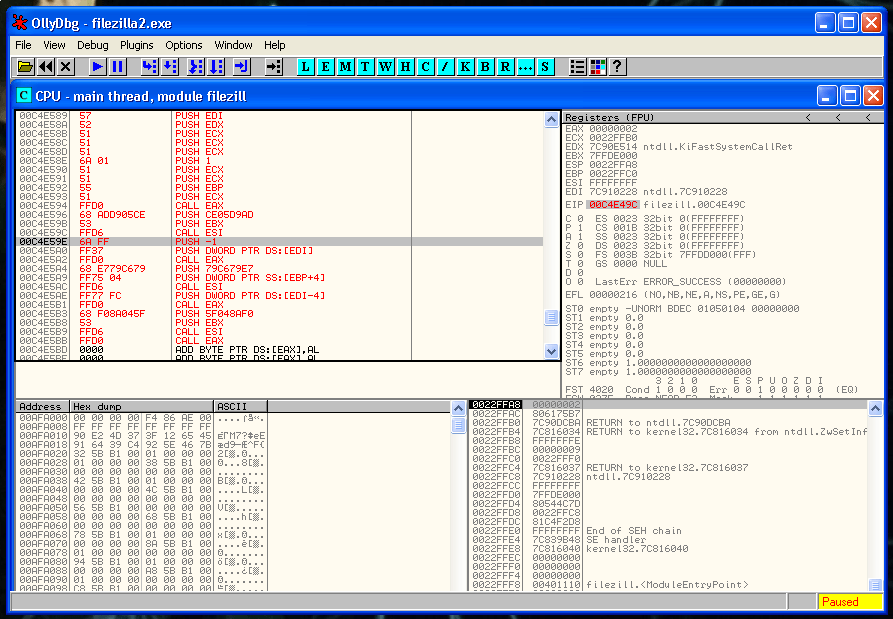Select stack row filezill.<ModuleEntryPoint>
The image size is (893, 619).
click(x=669, y=585)
